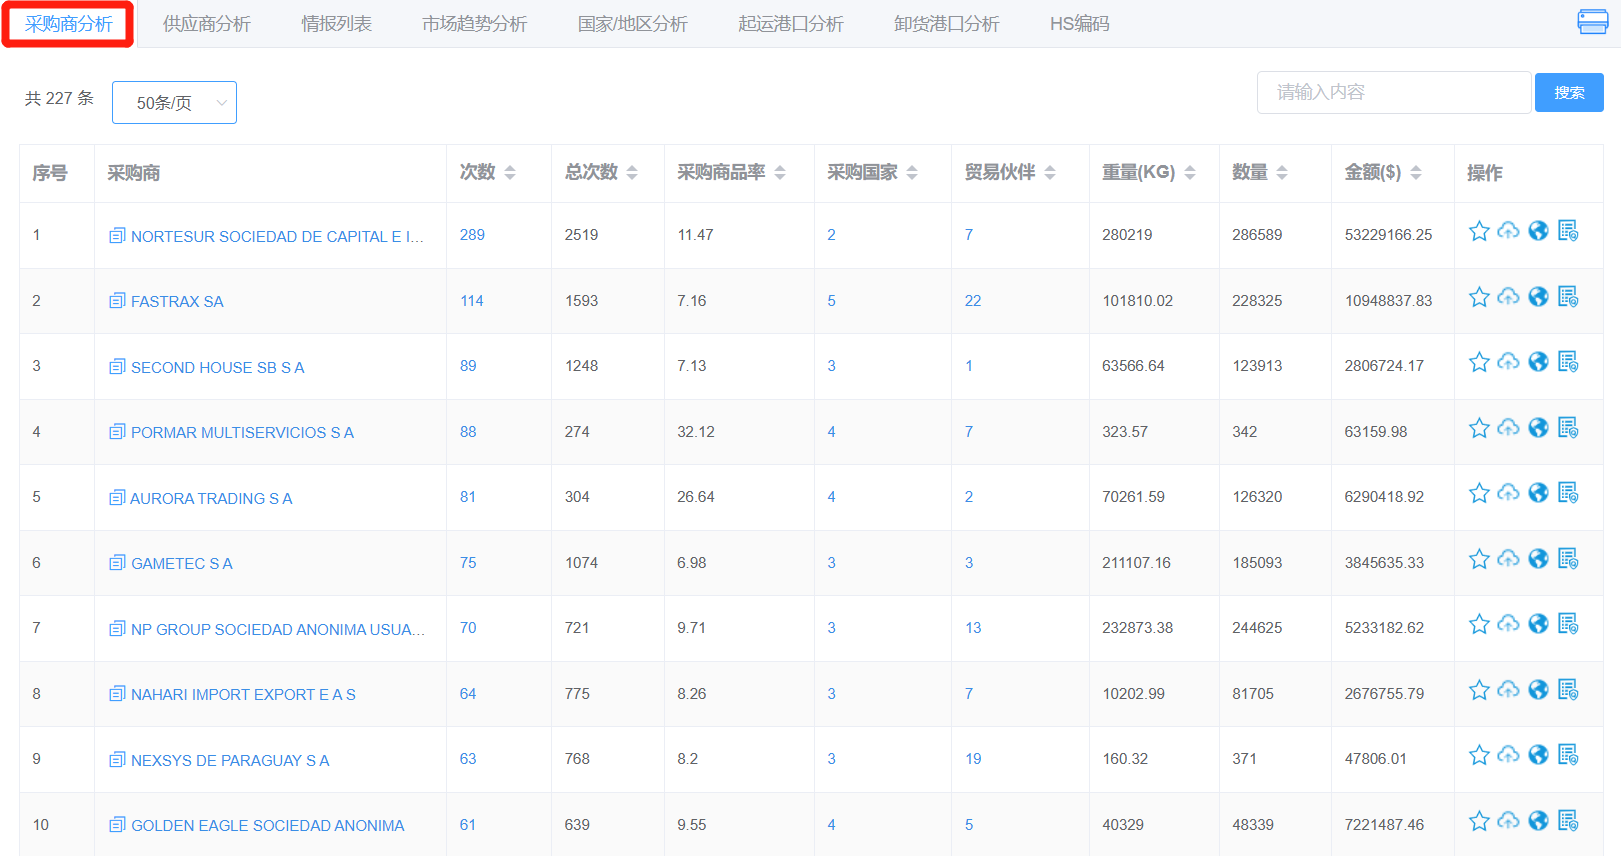The image size is (1621, 856).
Task: Sort by 采购国家 column arrows
Action: [x=912, y=173]
